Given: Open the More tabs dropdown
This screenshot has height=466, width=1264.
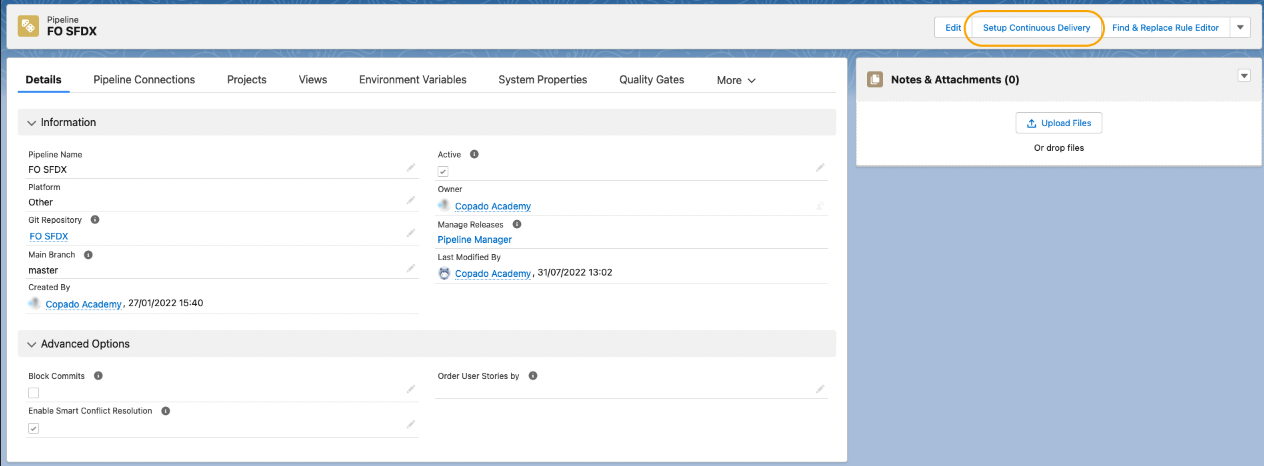Looking at the screenshot, I should [x=736, y=80].
